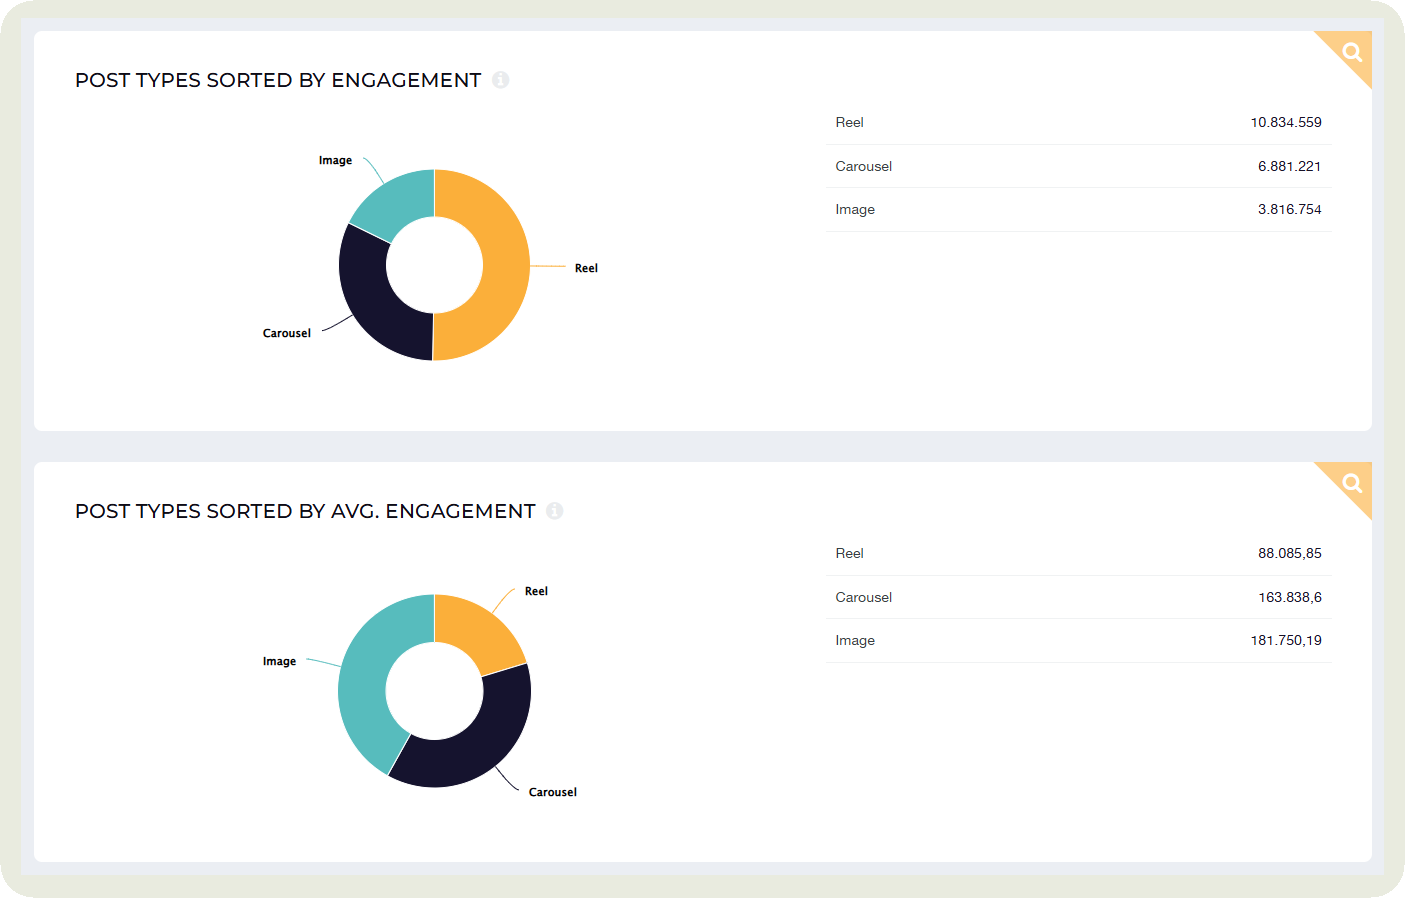Click the "Carousel" label on the top chart
Image resolution: width=1405 pixels, height=898 pixels.
click(x=286, y=332)
